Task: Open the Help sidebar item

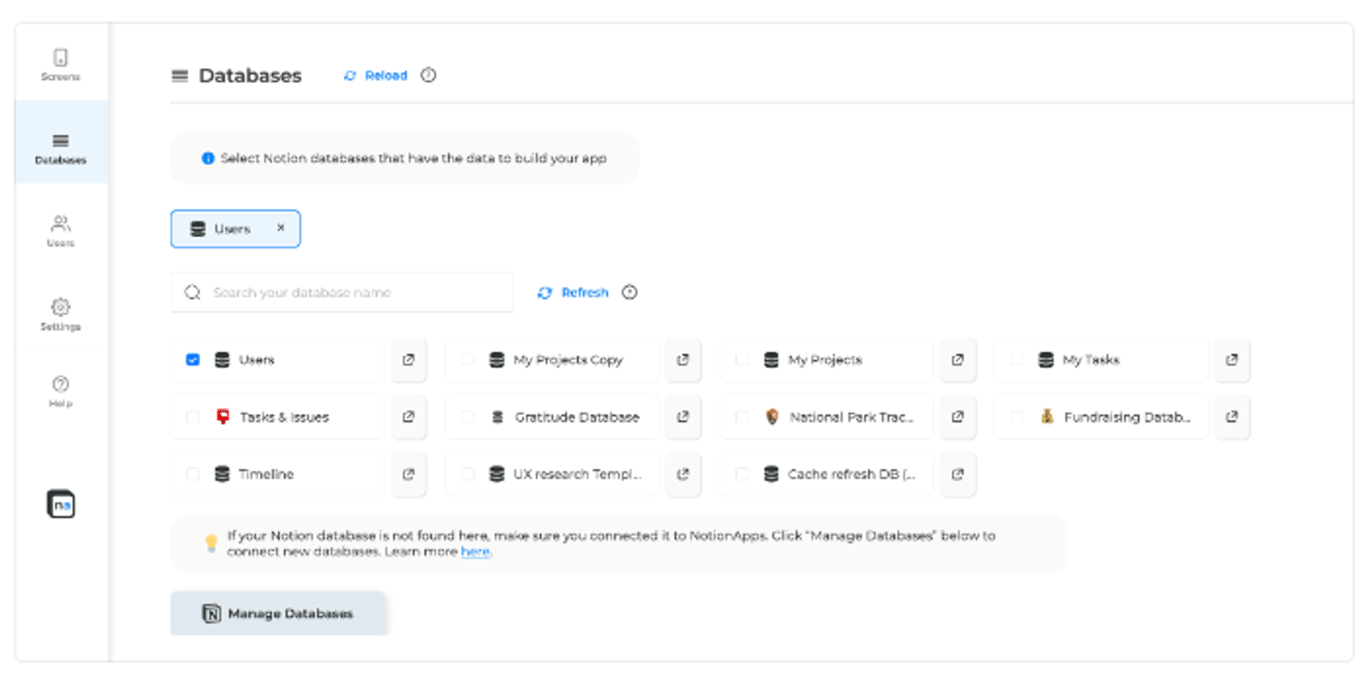Action: point(60,391)
